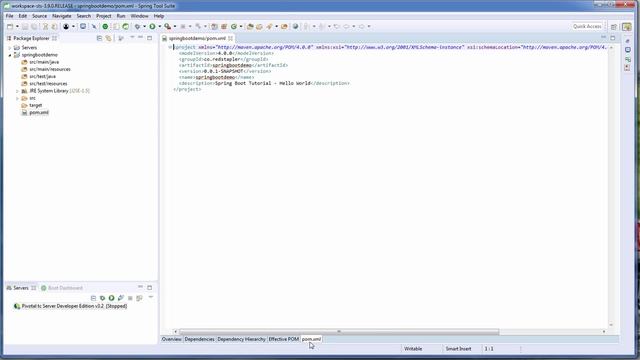This screenshot has height=360, width=640.
Task: Click into the Quick Access field
Action: [x=587, y=26]
